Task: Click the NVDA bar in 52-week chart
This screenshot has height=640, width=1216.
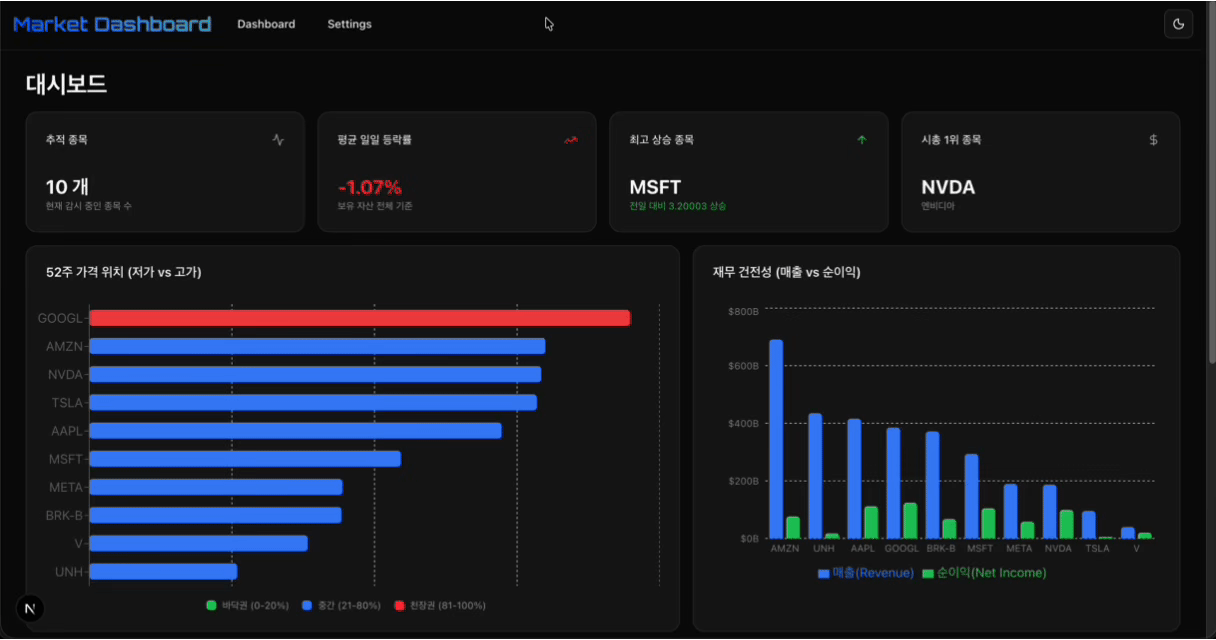Action: pos(315,374)
